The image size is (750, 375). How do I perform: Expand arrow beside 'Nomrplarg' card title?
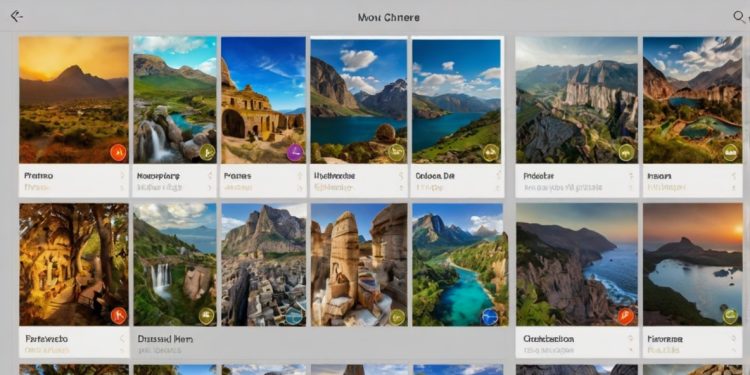tap(210, 176)
